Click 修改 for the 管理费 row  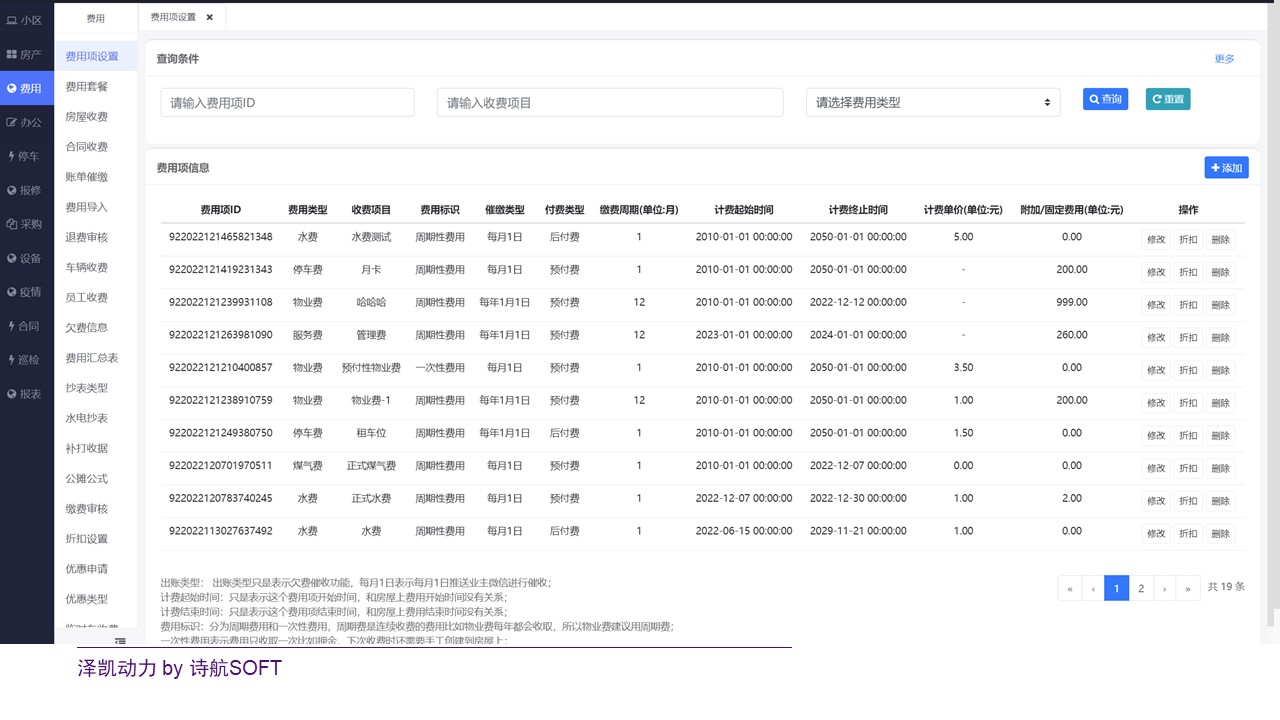[1156, 337]
